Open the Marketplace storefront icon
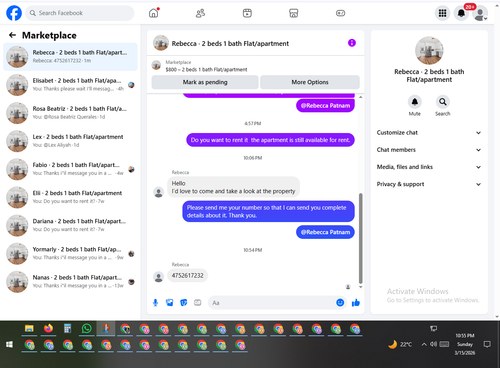This screenshot has height=368, width=500. point(294,13)
